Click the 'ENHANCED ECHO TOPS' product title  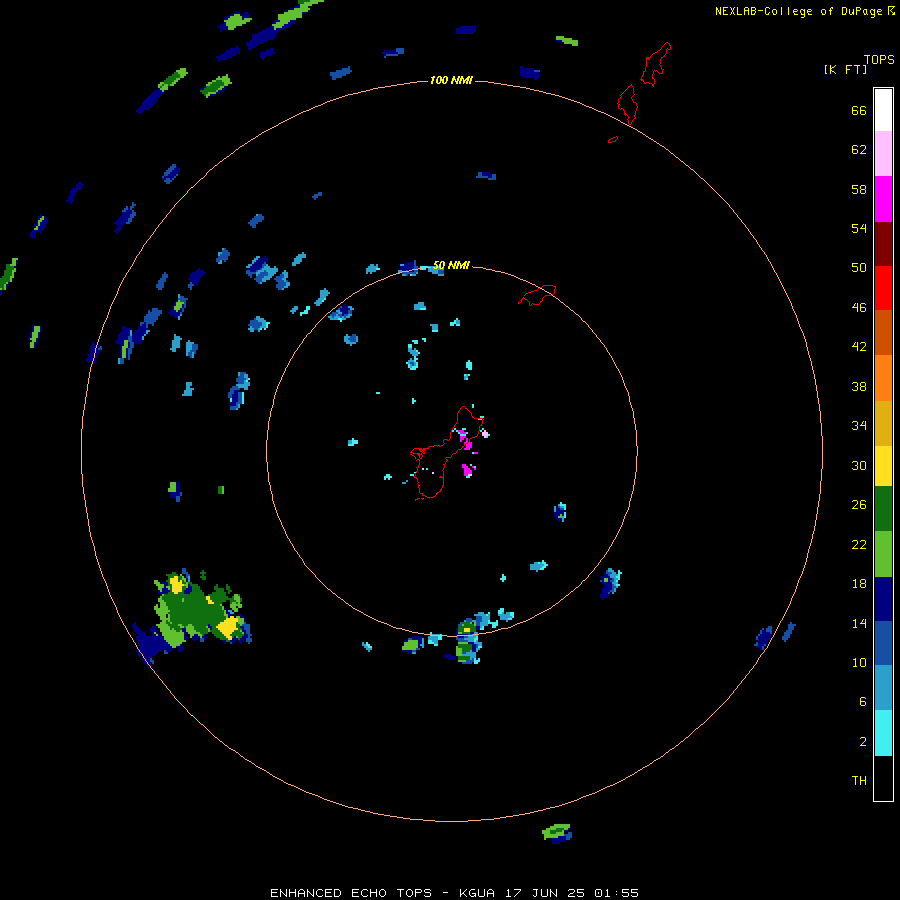tap(351, 893)
